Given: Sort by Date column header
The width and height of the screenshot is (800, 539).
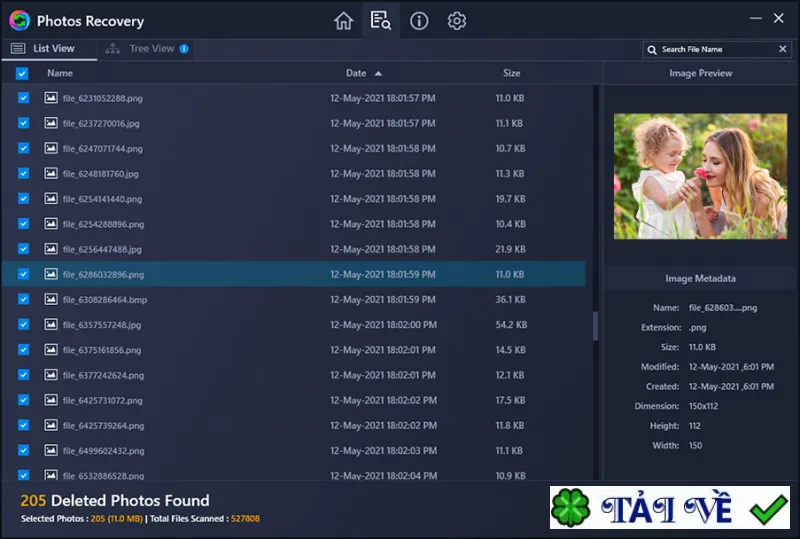Looking at the screenshot, I should (356, 73).
